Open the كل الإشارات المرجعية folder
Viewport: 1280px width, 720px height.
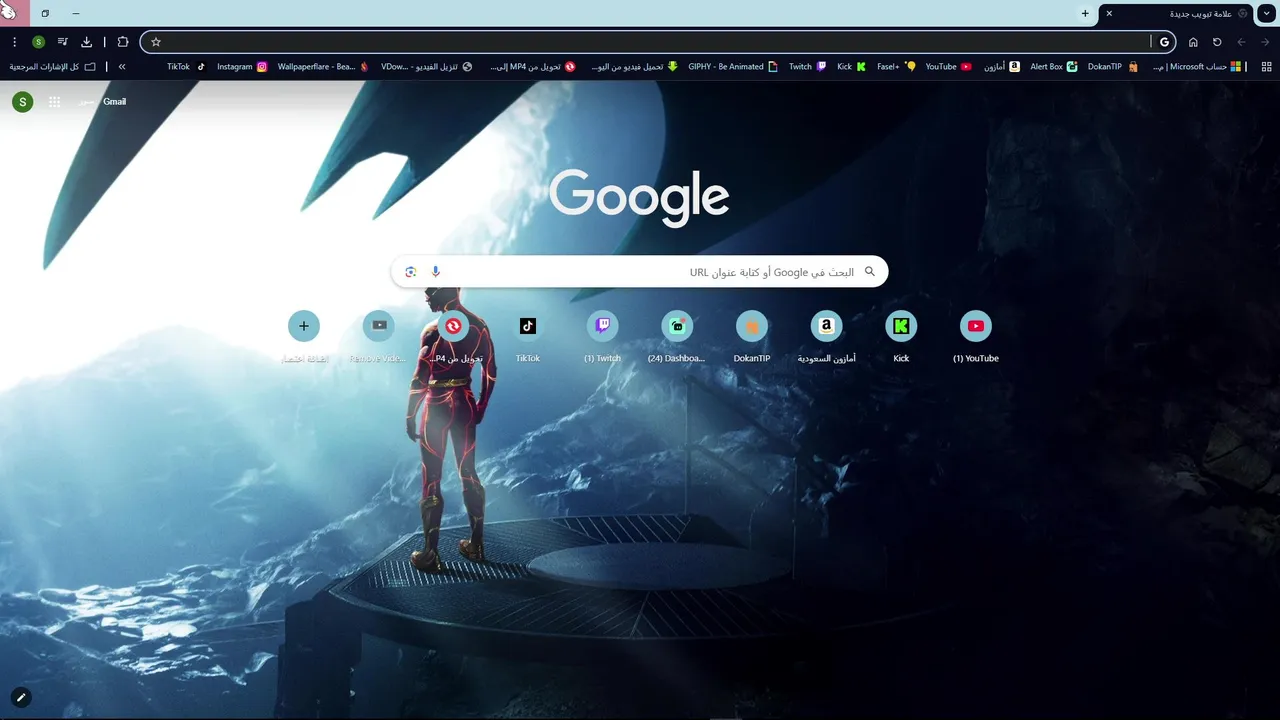(53, 67)
